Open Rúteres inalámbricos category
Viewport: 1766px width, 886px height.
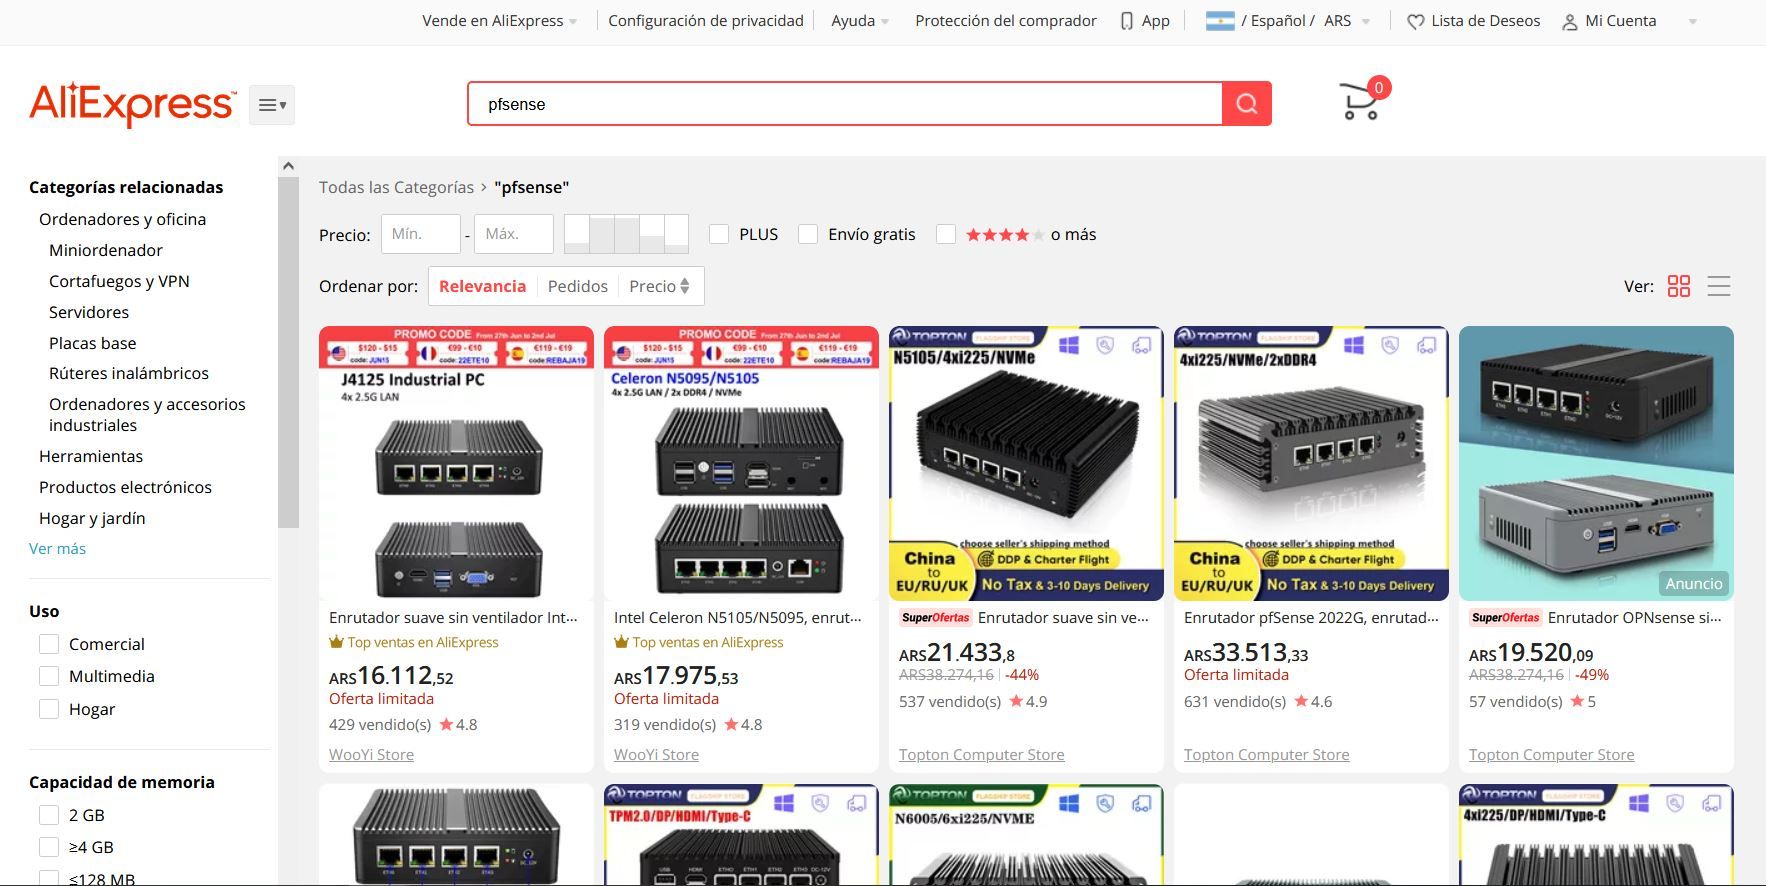129,373
